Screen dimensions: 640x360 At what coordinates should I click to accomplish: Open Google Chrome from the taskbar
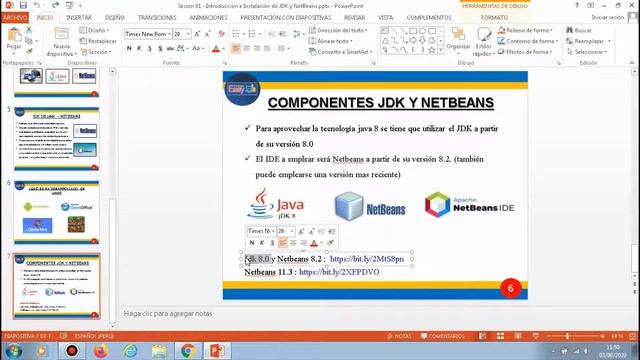[x=188, y=351]
